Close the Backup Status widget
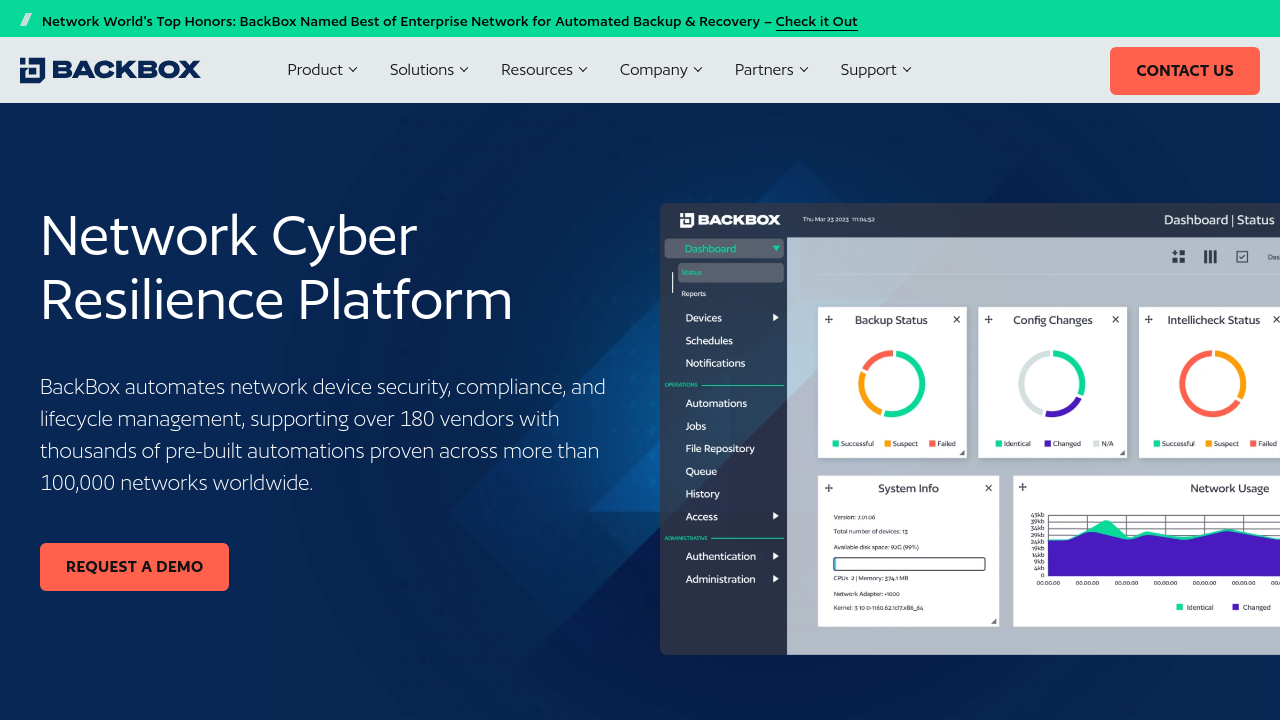 (956, 320)
